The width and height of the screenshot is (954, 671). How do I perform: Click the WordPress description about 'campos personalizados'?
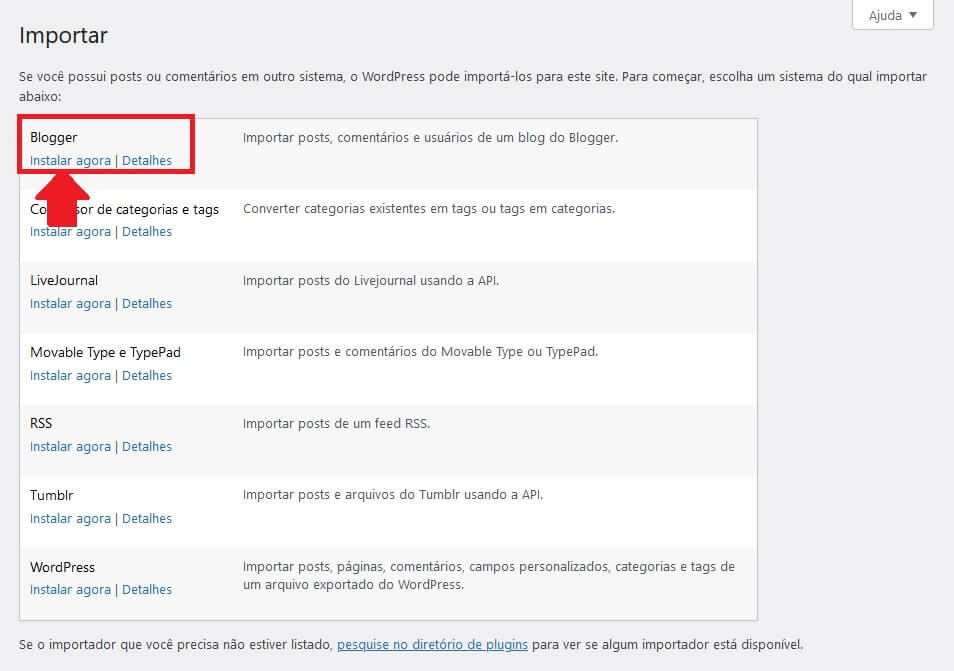click(489, 575)
